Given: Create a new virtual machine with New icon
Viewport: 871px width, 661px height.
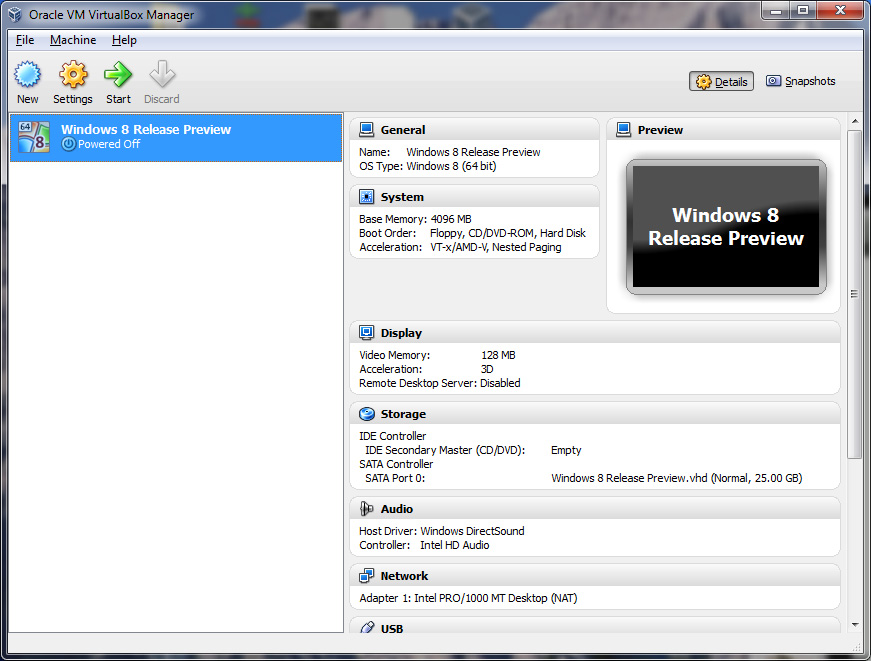Looking at the screenshot, I should (27, 74).
